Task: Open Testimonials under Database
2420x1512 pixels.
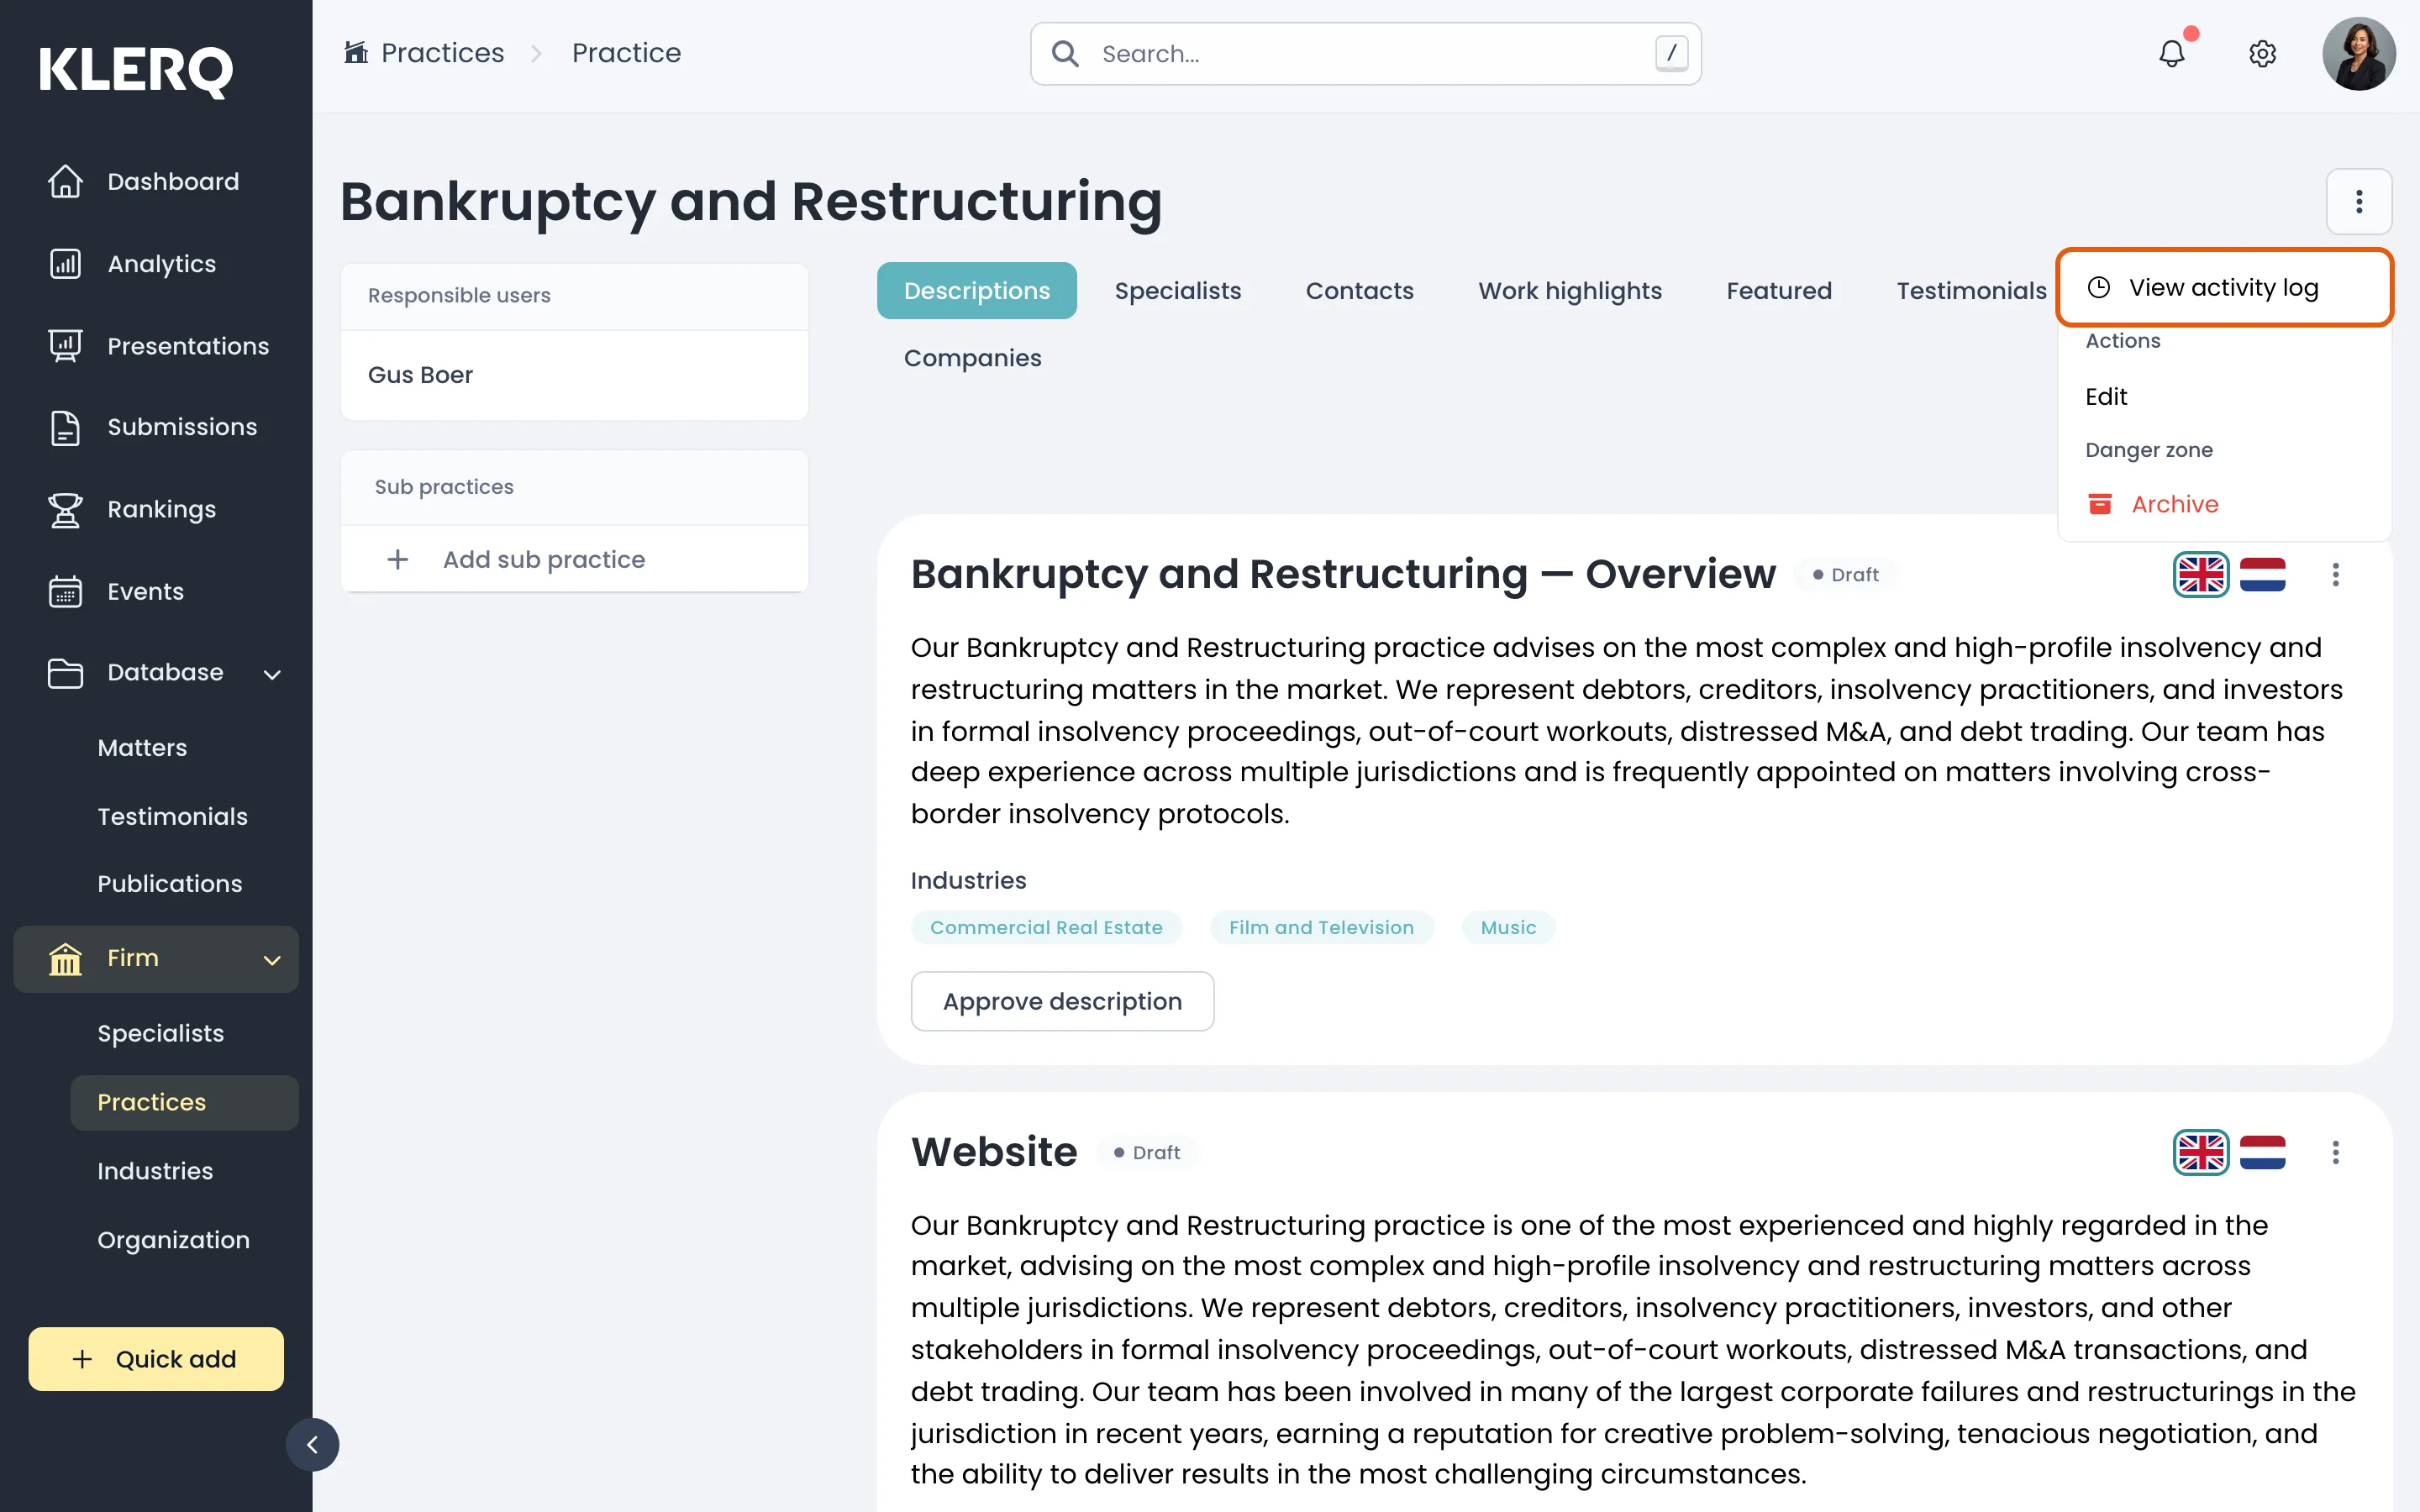Action: [172, 816]
